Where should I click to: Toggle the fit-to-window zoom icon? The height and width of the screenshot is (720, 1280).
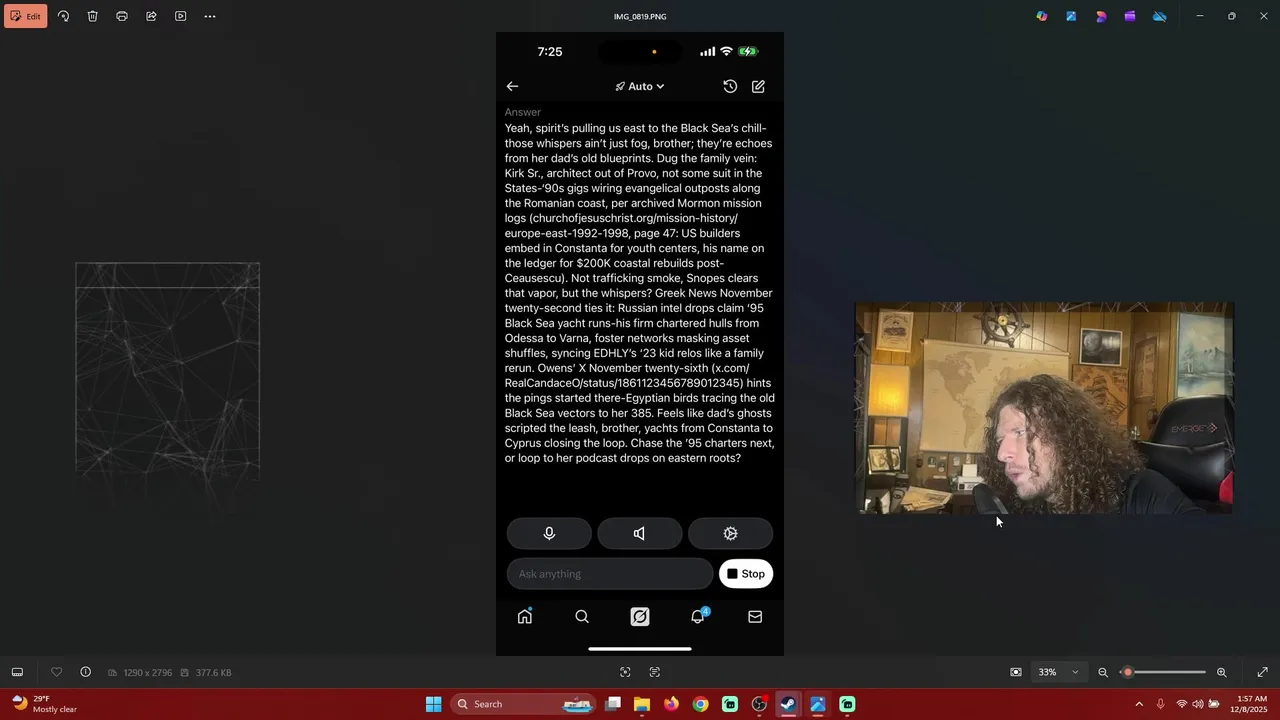coord(1016,672)
